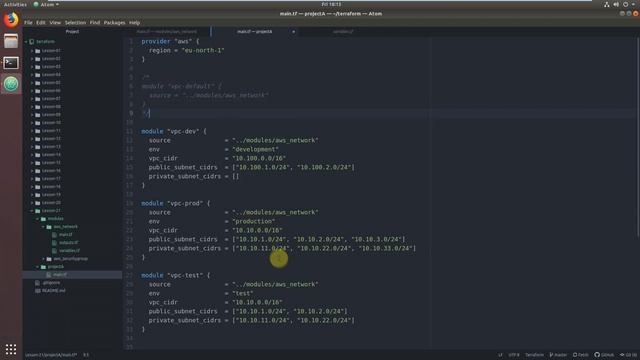Open the Packages menu
The width and height of the screenshot is (640, 360).
click(x=114, y=23)
